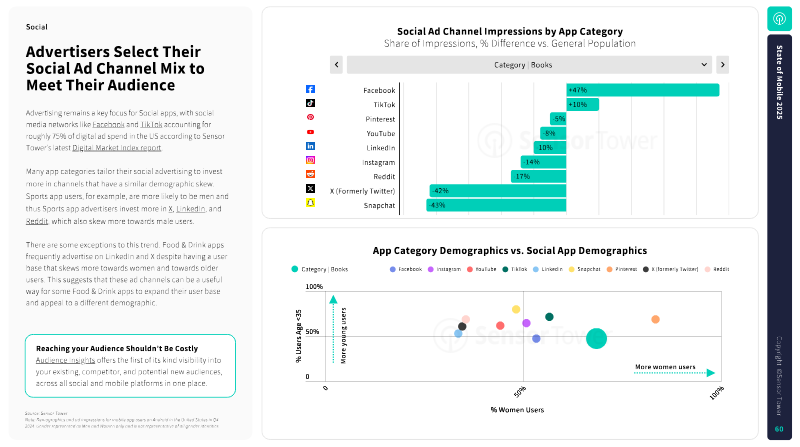Go to previous category with left arrow
Viewport: 800px width, 447px height.
click(x=336, y=65)
